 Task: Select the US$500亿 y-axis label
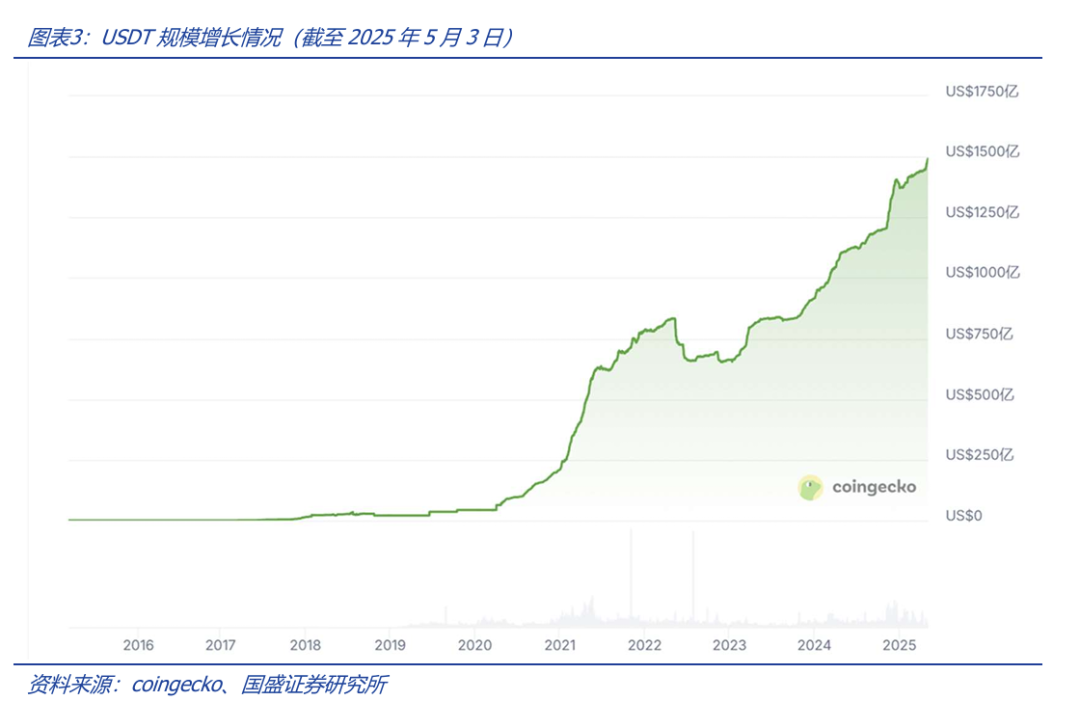979,395
